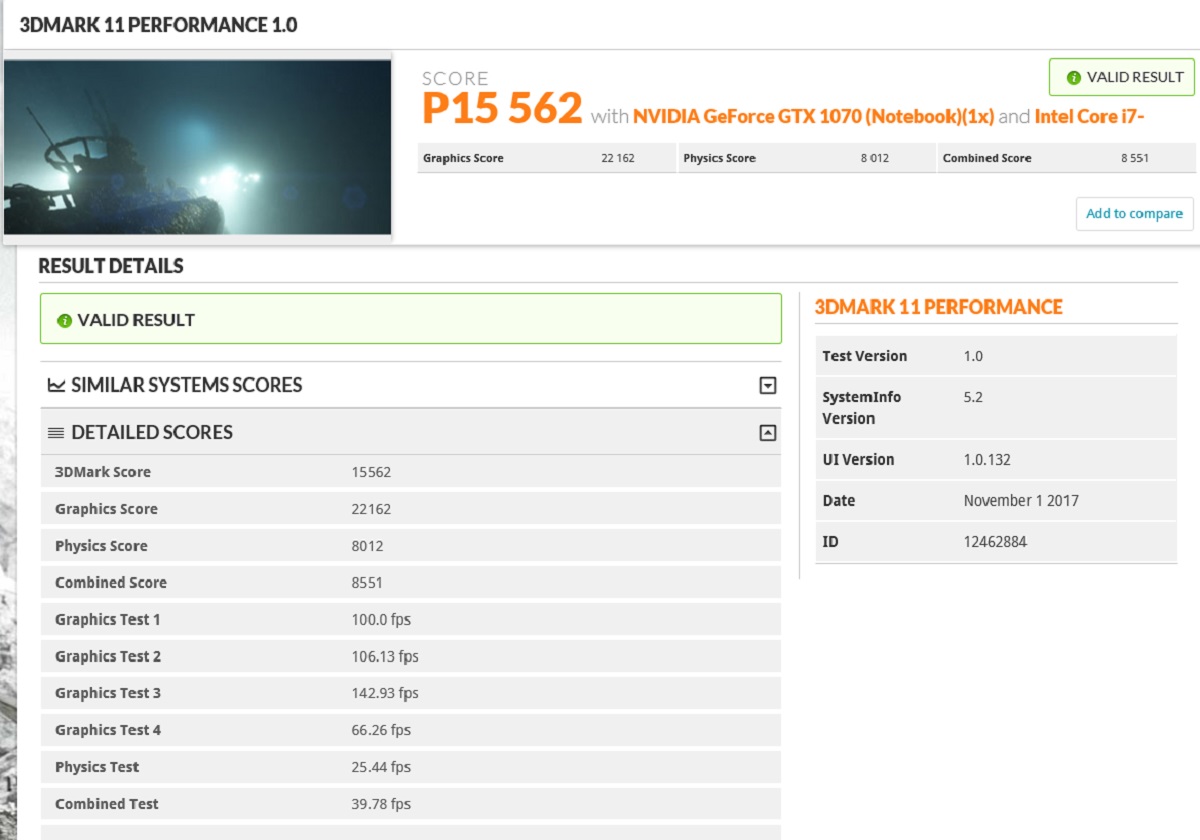Open the Intel Core i7- processor link
Viewport: 1200px width, 840px height.
point(1089,116)
